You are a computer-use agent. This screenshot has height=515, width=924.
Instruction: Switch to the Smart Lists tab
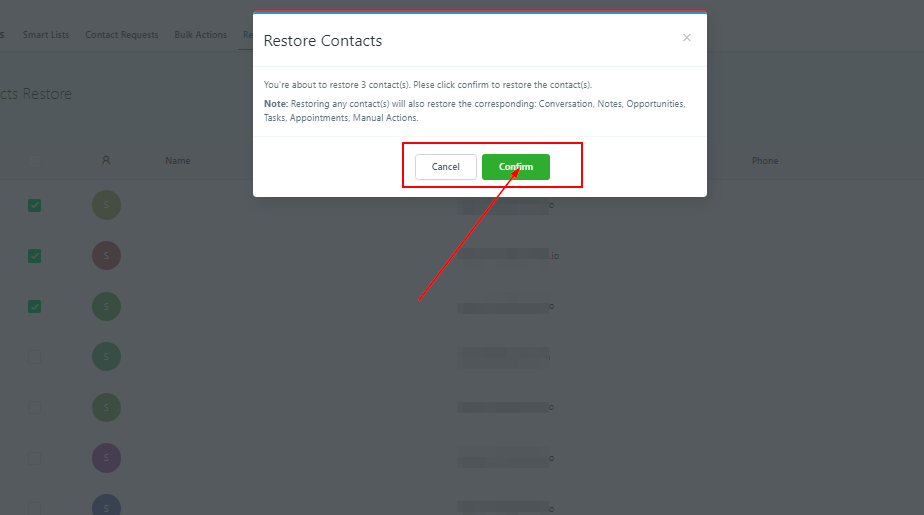(47, 35)
